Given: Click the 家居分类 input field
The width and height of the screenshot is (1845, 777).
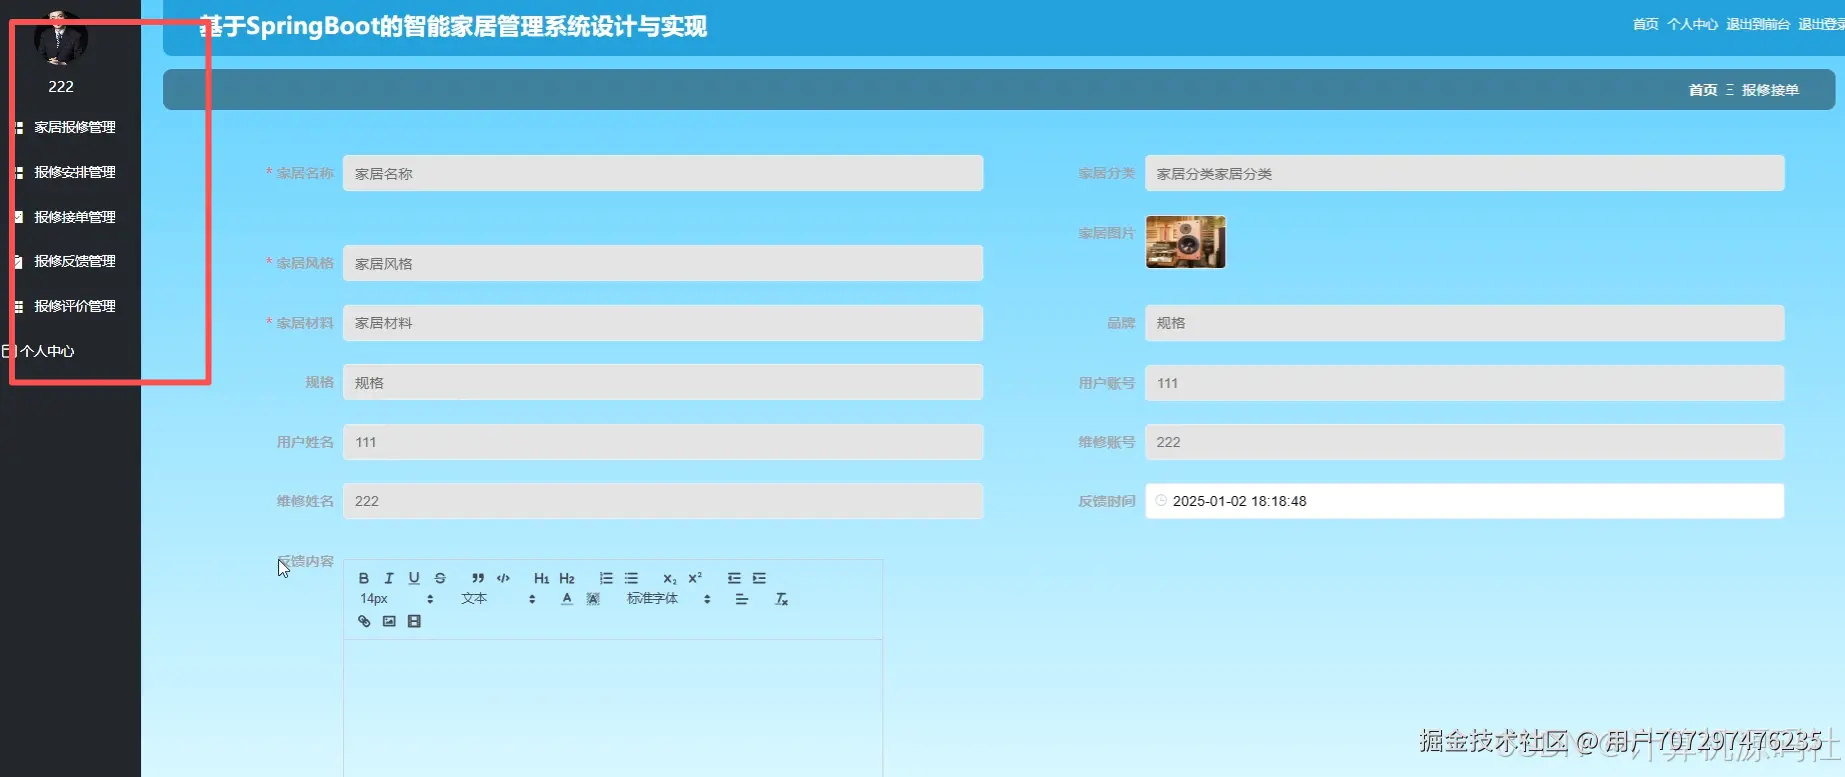Looking at the screenshot, I should tap(1465, 173).
